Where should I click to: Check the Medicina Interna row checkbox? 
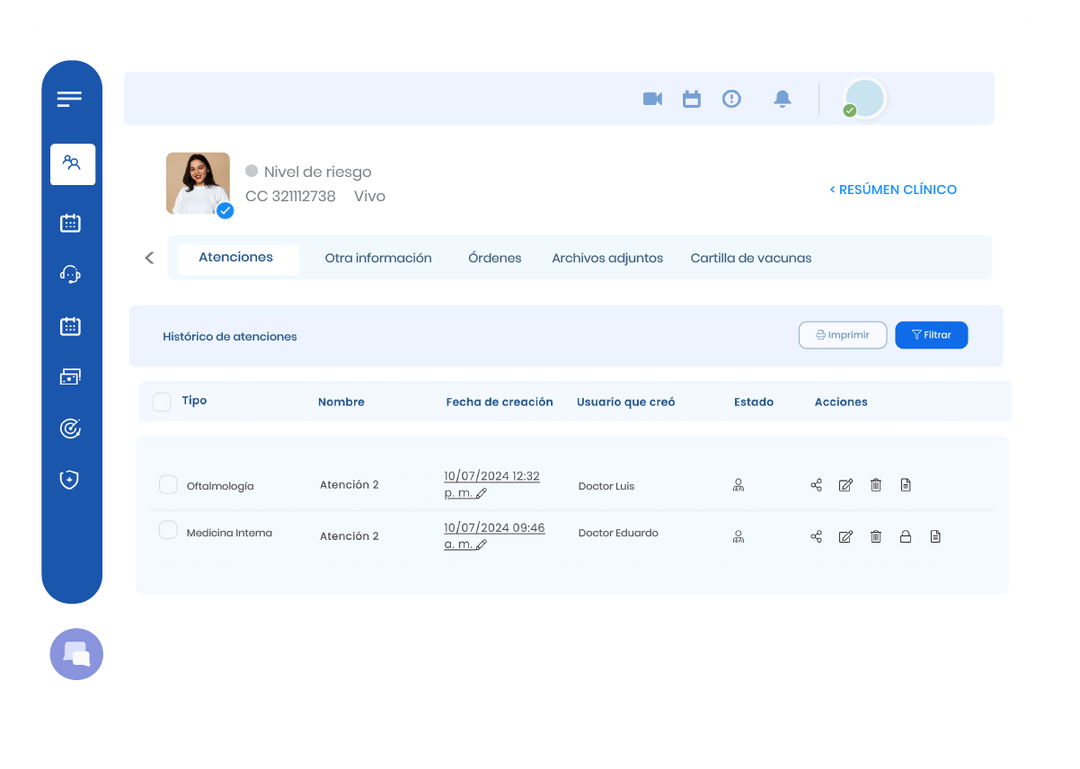point(168,530)
